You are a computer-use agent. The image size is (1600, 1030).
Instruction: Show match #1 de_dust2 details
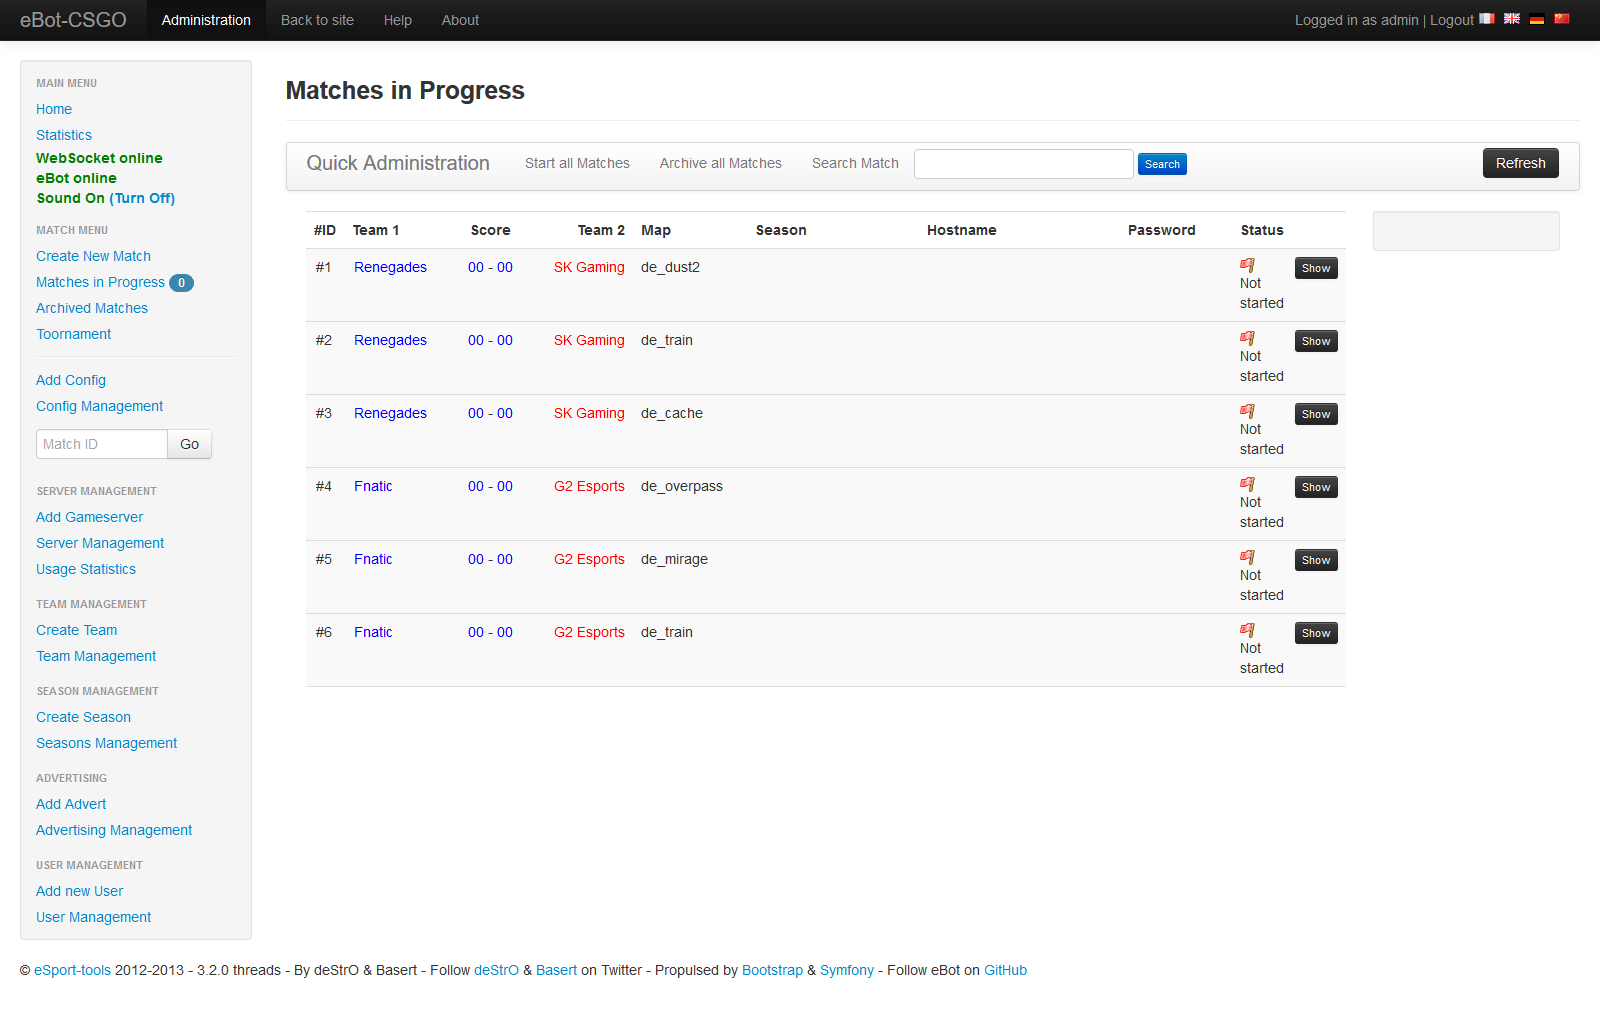click(x=1316, y=268)
